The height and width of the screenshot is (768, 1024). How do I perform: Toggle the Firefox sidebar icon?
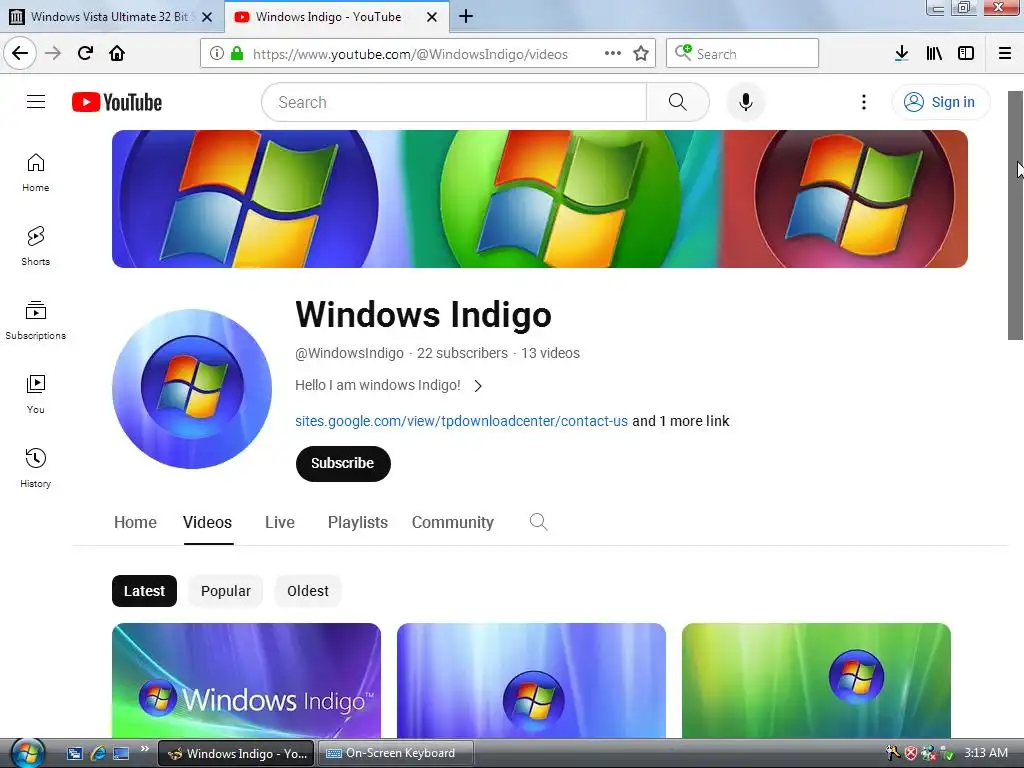click(966, 54)
